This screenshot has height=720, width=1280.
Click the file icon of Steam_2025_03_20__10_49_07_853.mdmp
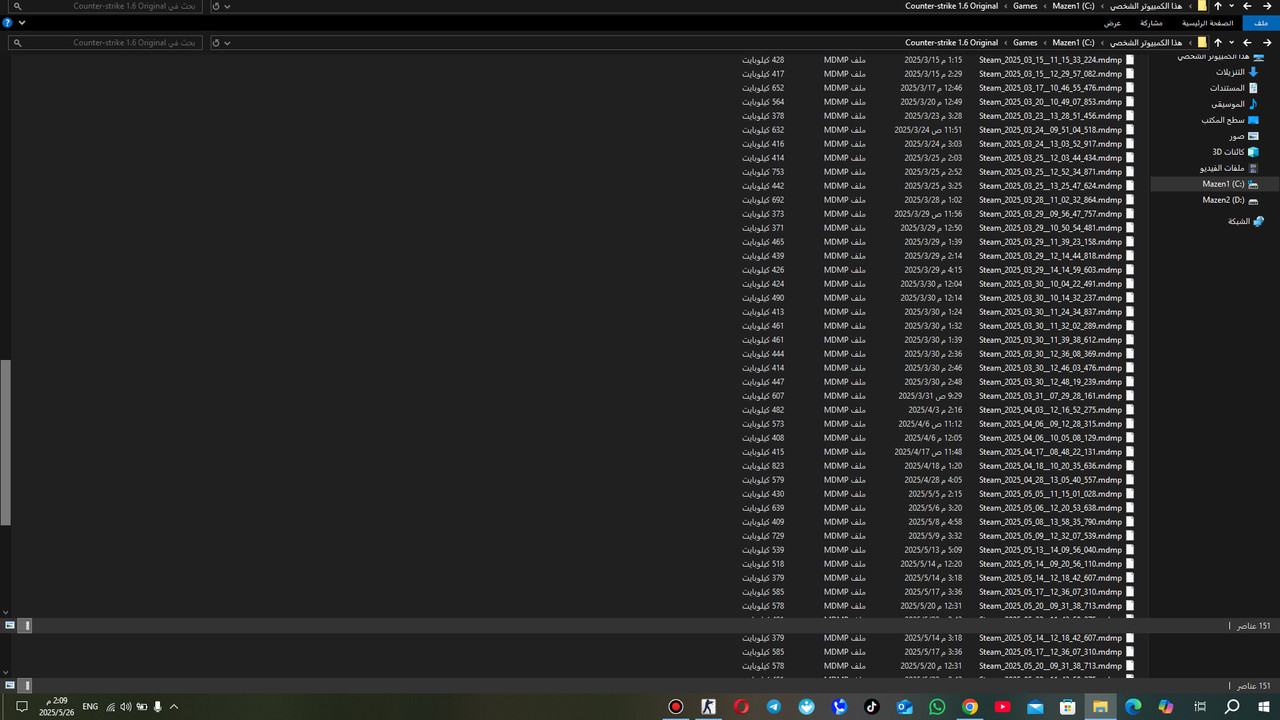click(1131, 102)
